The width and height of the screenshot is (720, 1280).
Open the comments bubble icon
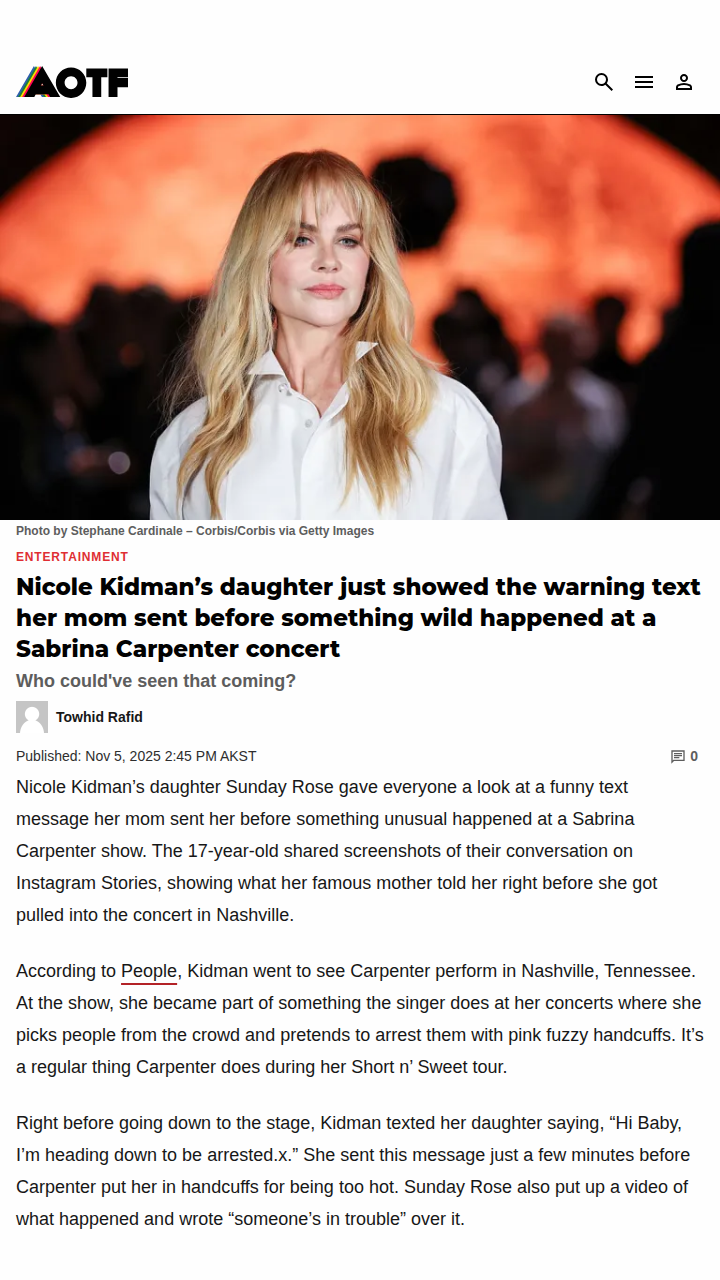[x=678, y=757]
